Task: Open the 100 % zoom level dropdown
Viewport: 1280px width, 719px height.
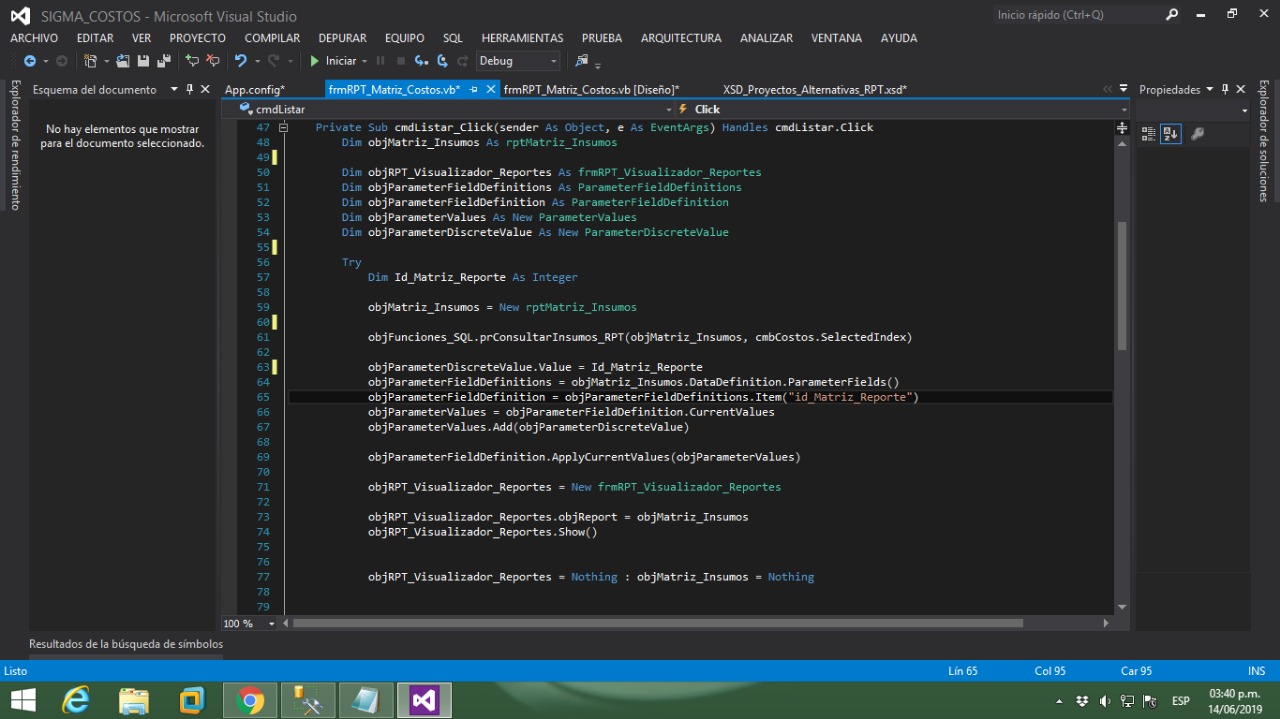Action: coord(271,624)
